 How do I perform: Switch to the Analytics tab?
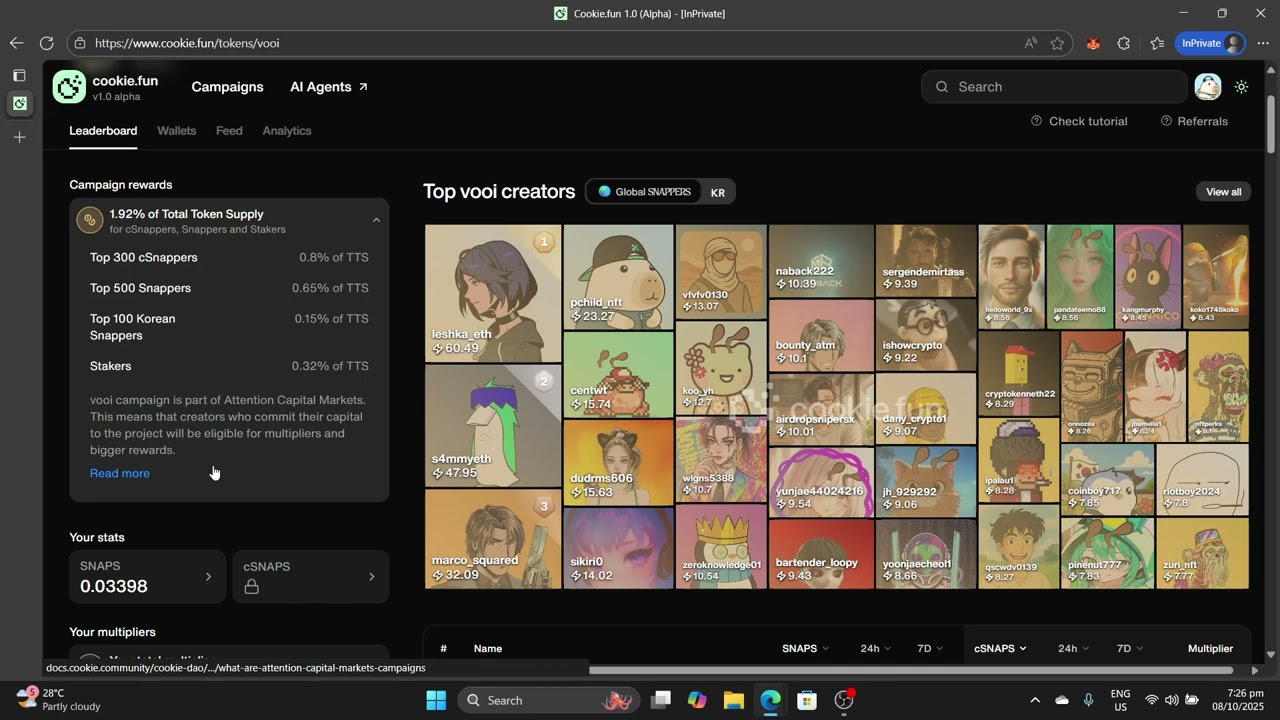[x=287, y=131]
